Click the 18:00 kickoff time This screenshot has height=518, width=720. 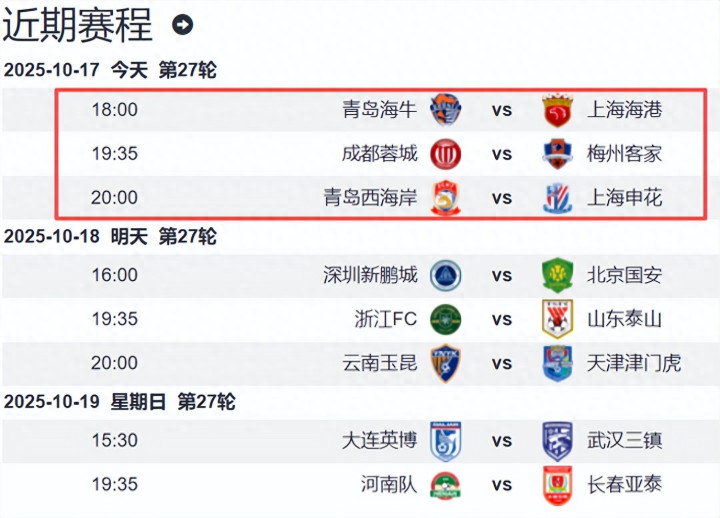114,109
